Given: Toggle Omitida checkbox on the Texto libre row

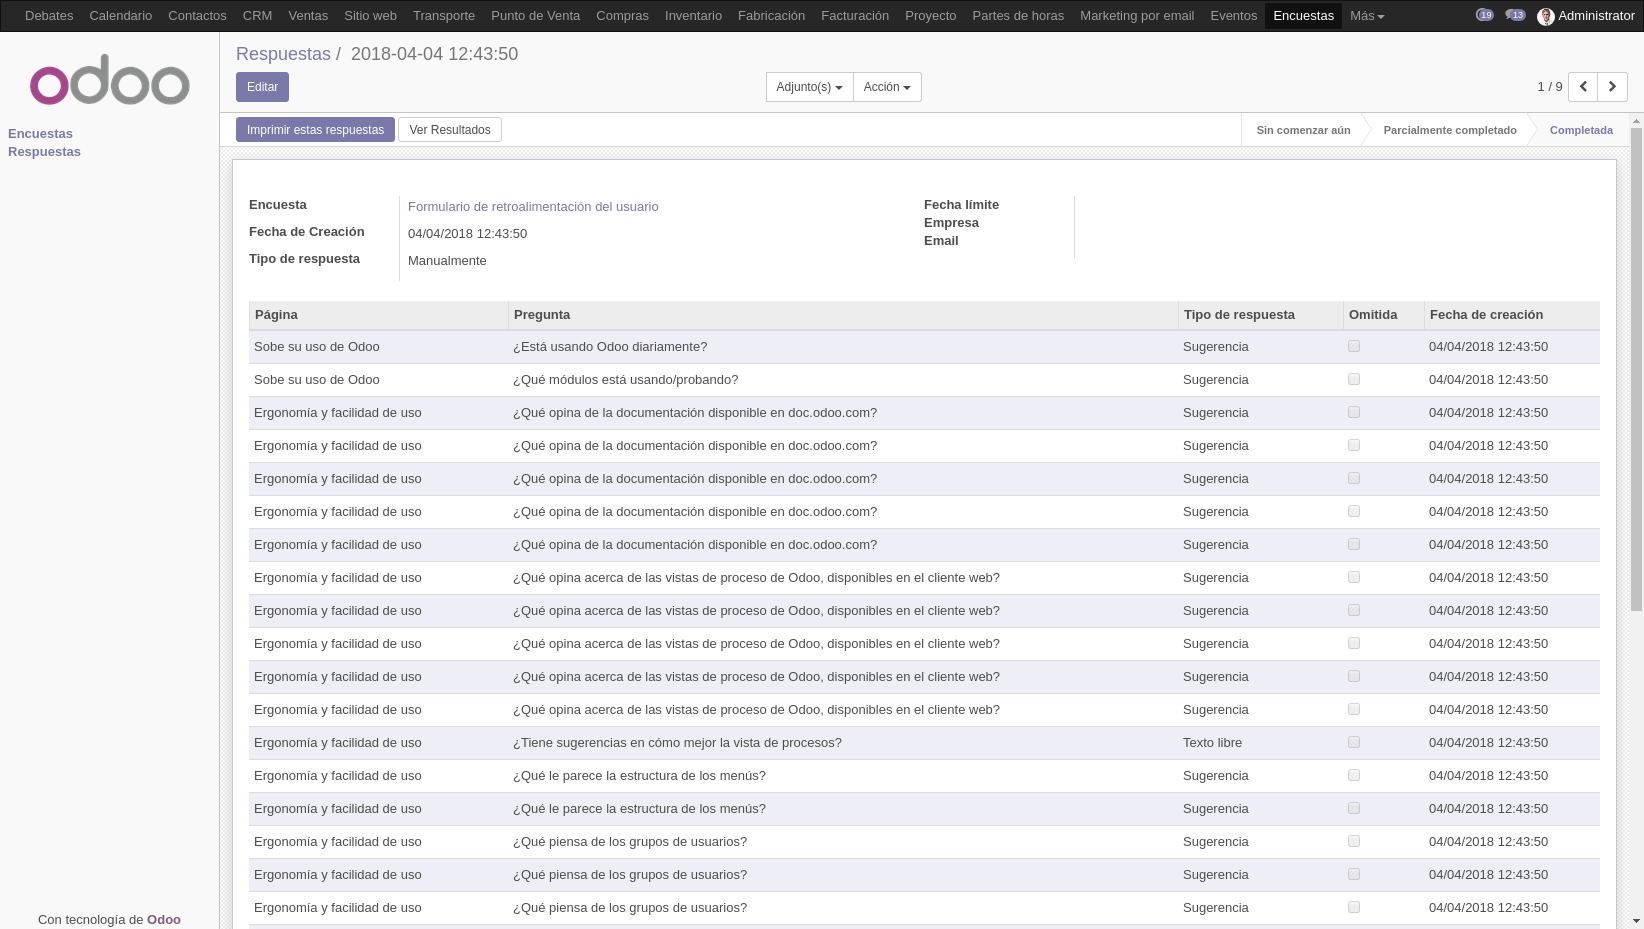Looking at the screenshot, I should click(x=1354, y=742).
